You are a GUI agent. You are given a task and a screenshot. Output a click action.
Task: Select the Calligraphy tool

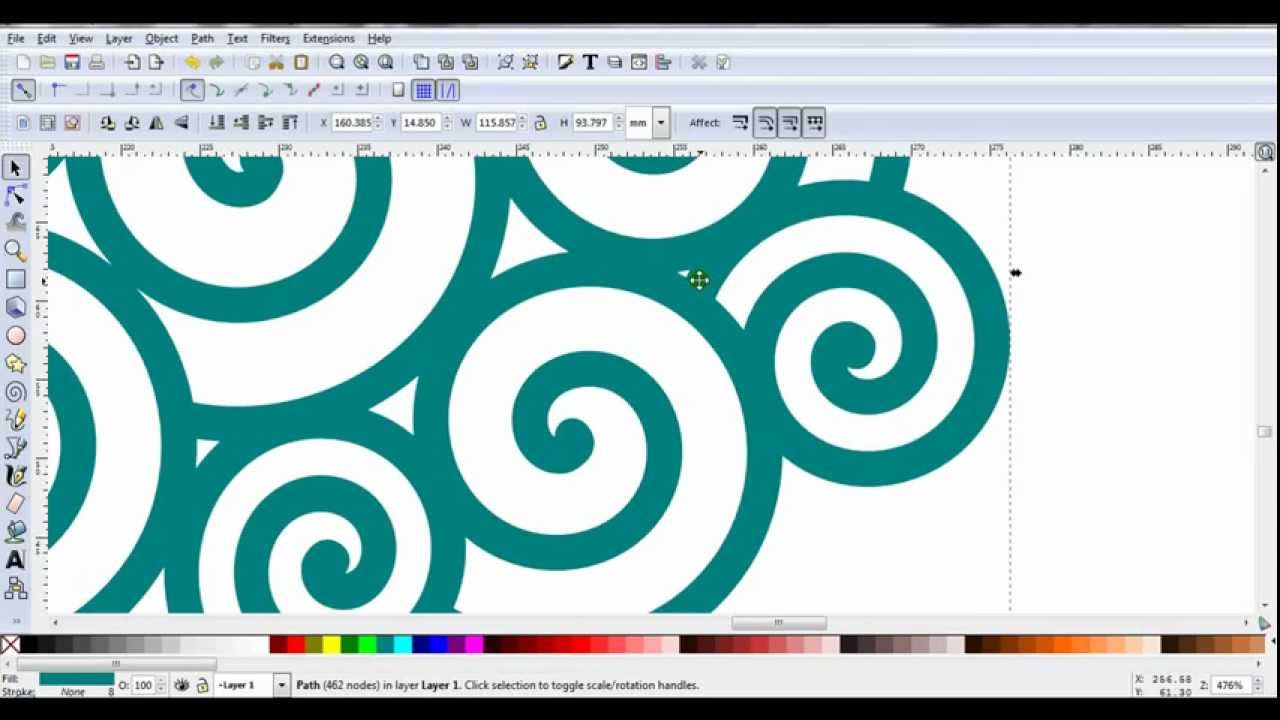tap(15, 476)
